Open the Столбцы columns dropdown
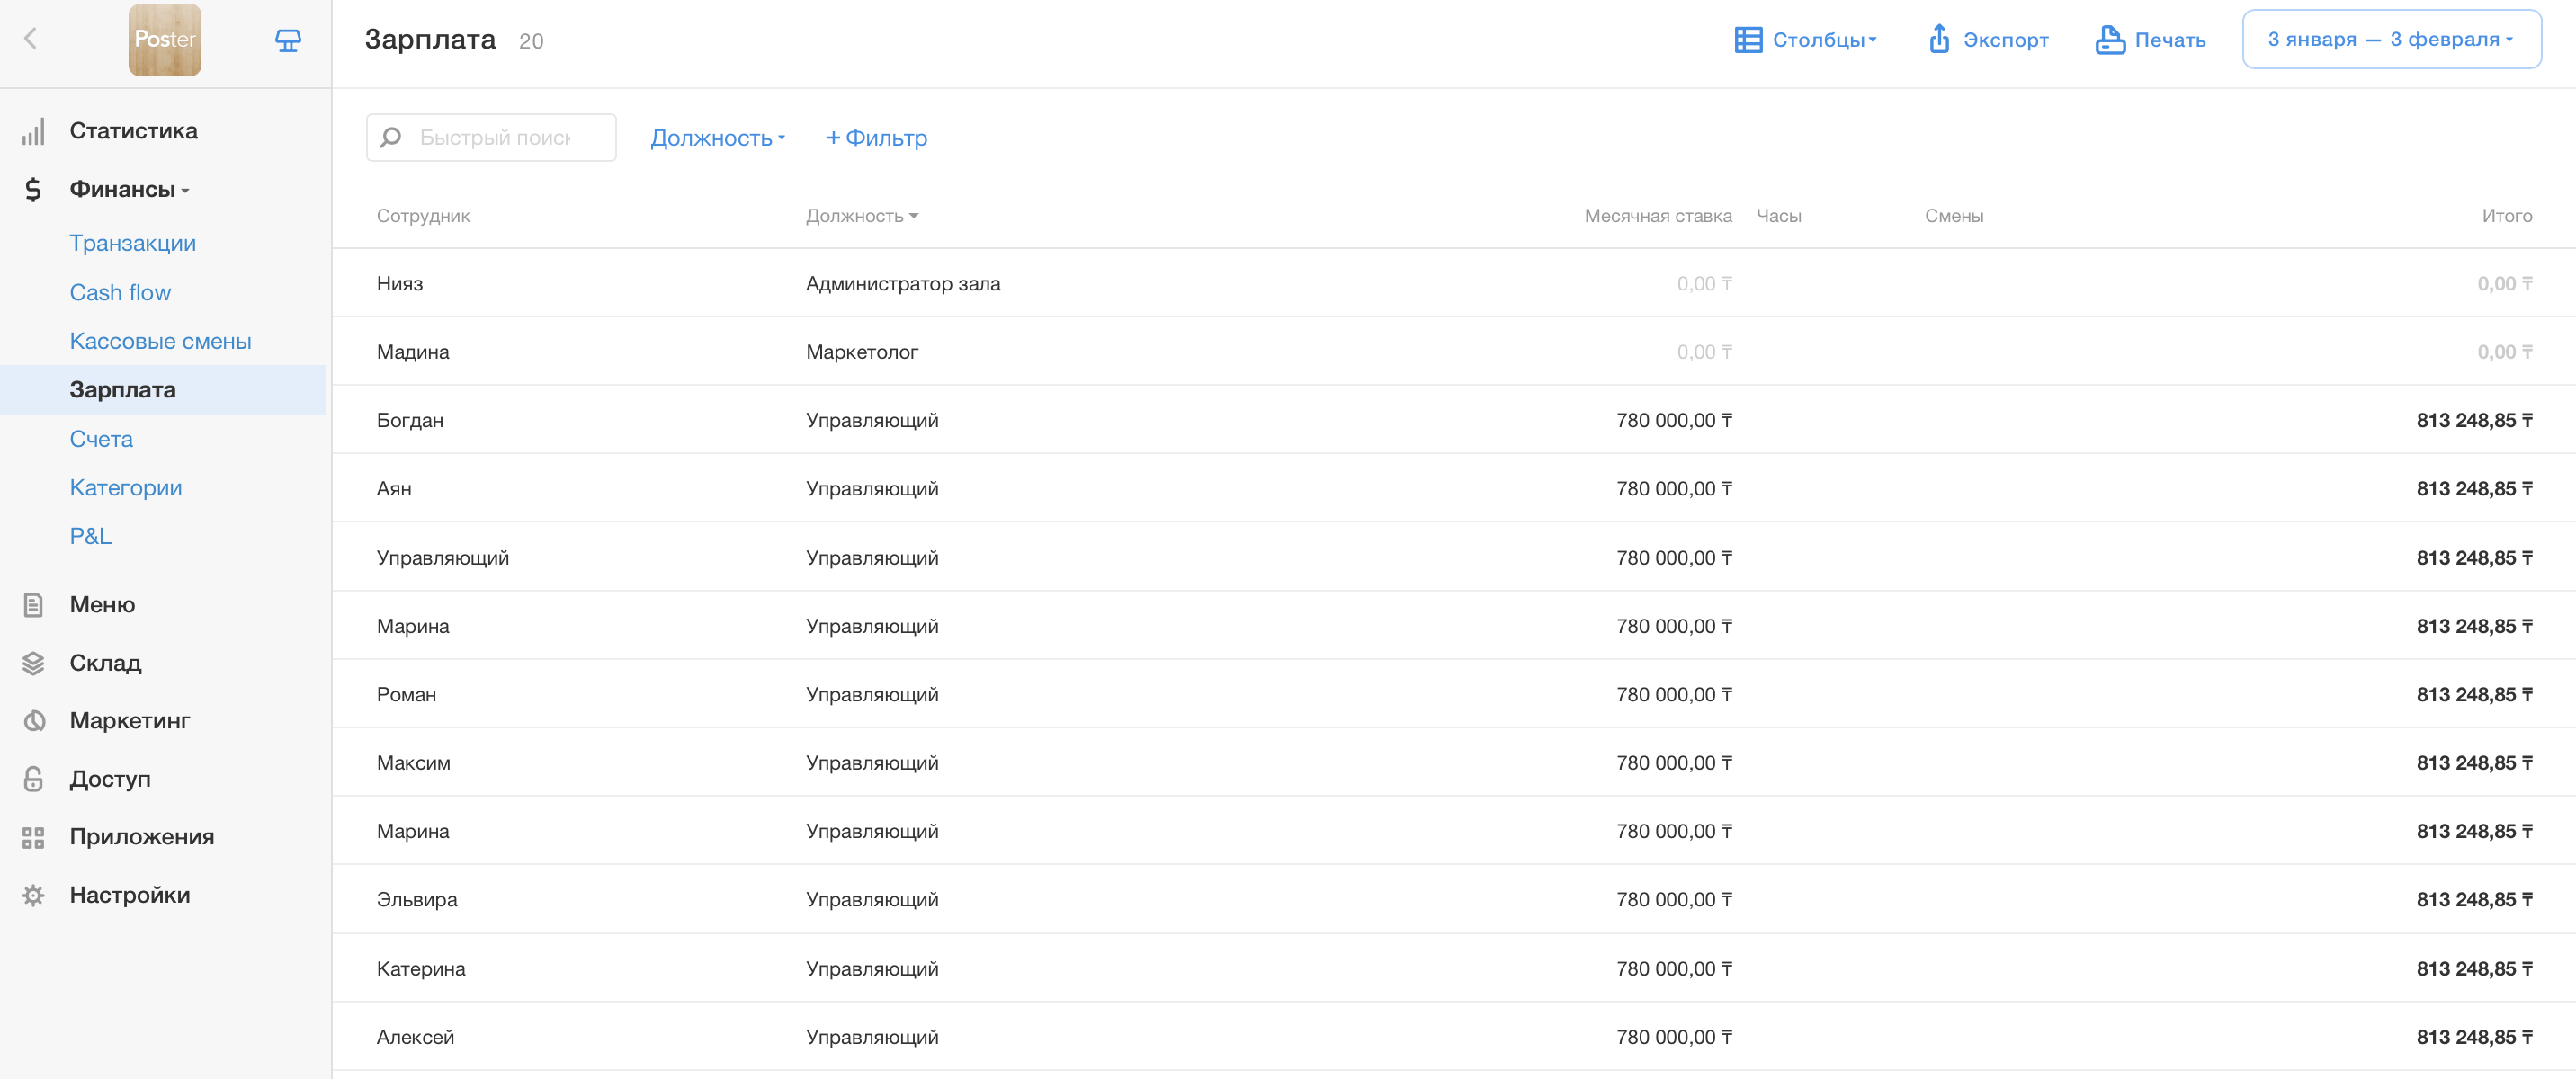2576x1079 pixels. point(1806,40)
